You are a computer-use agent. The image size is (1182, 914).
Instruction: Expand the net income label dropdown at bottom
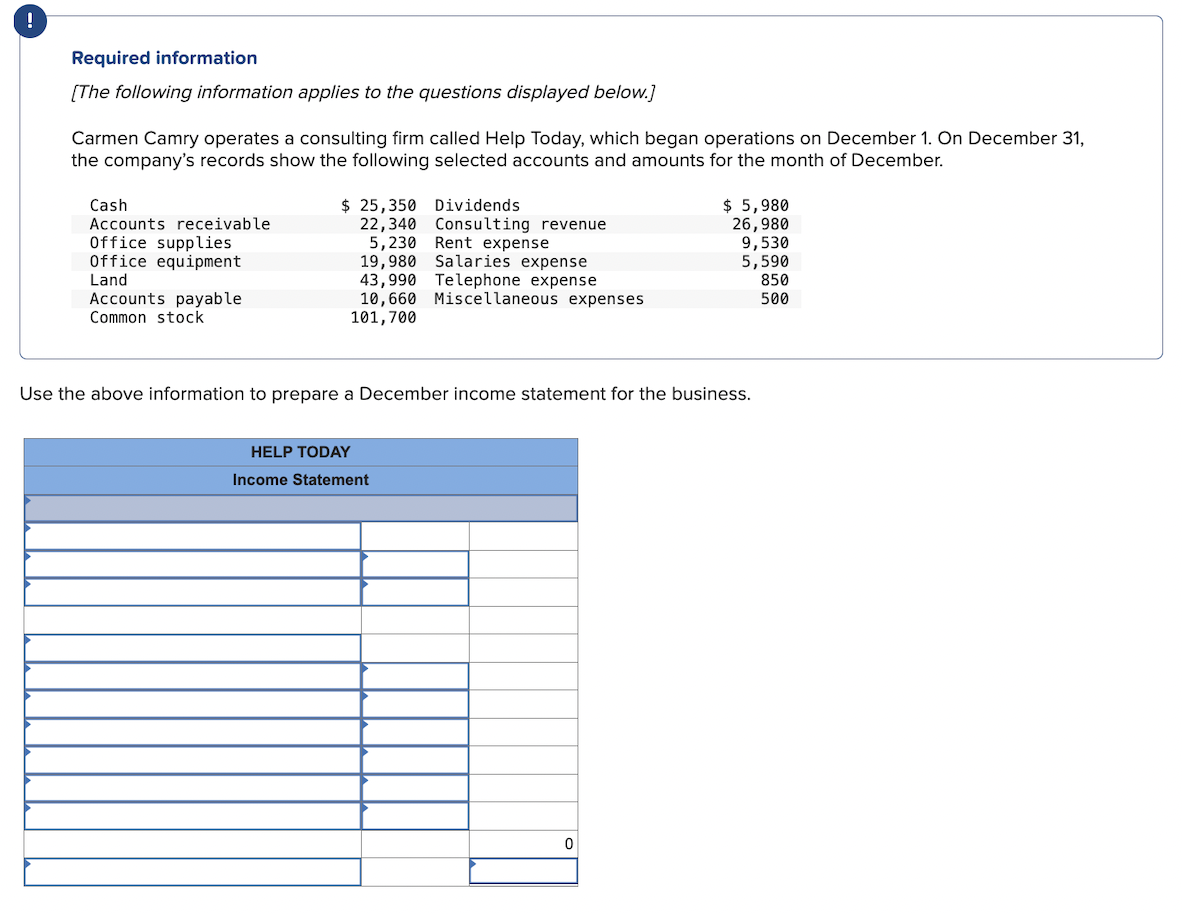(190, 871)
